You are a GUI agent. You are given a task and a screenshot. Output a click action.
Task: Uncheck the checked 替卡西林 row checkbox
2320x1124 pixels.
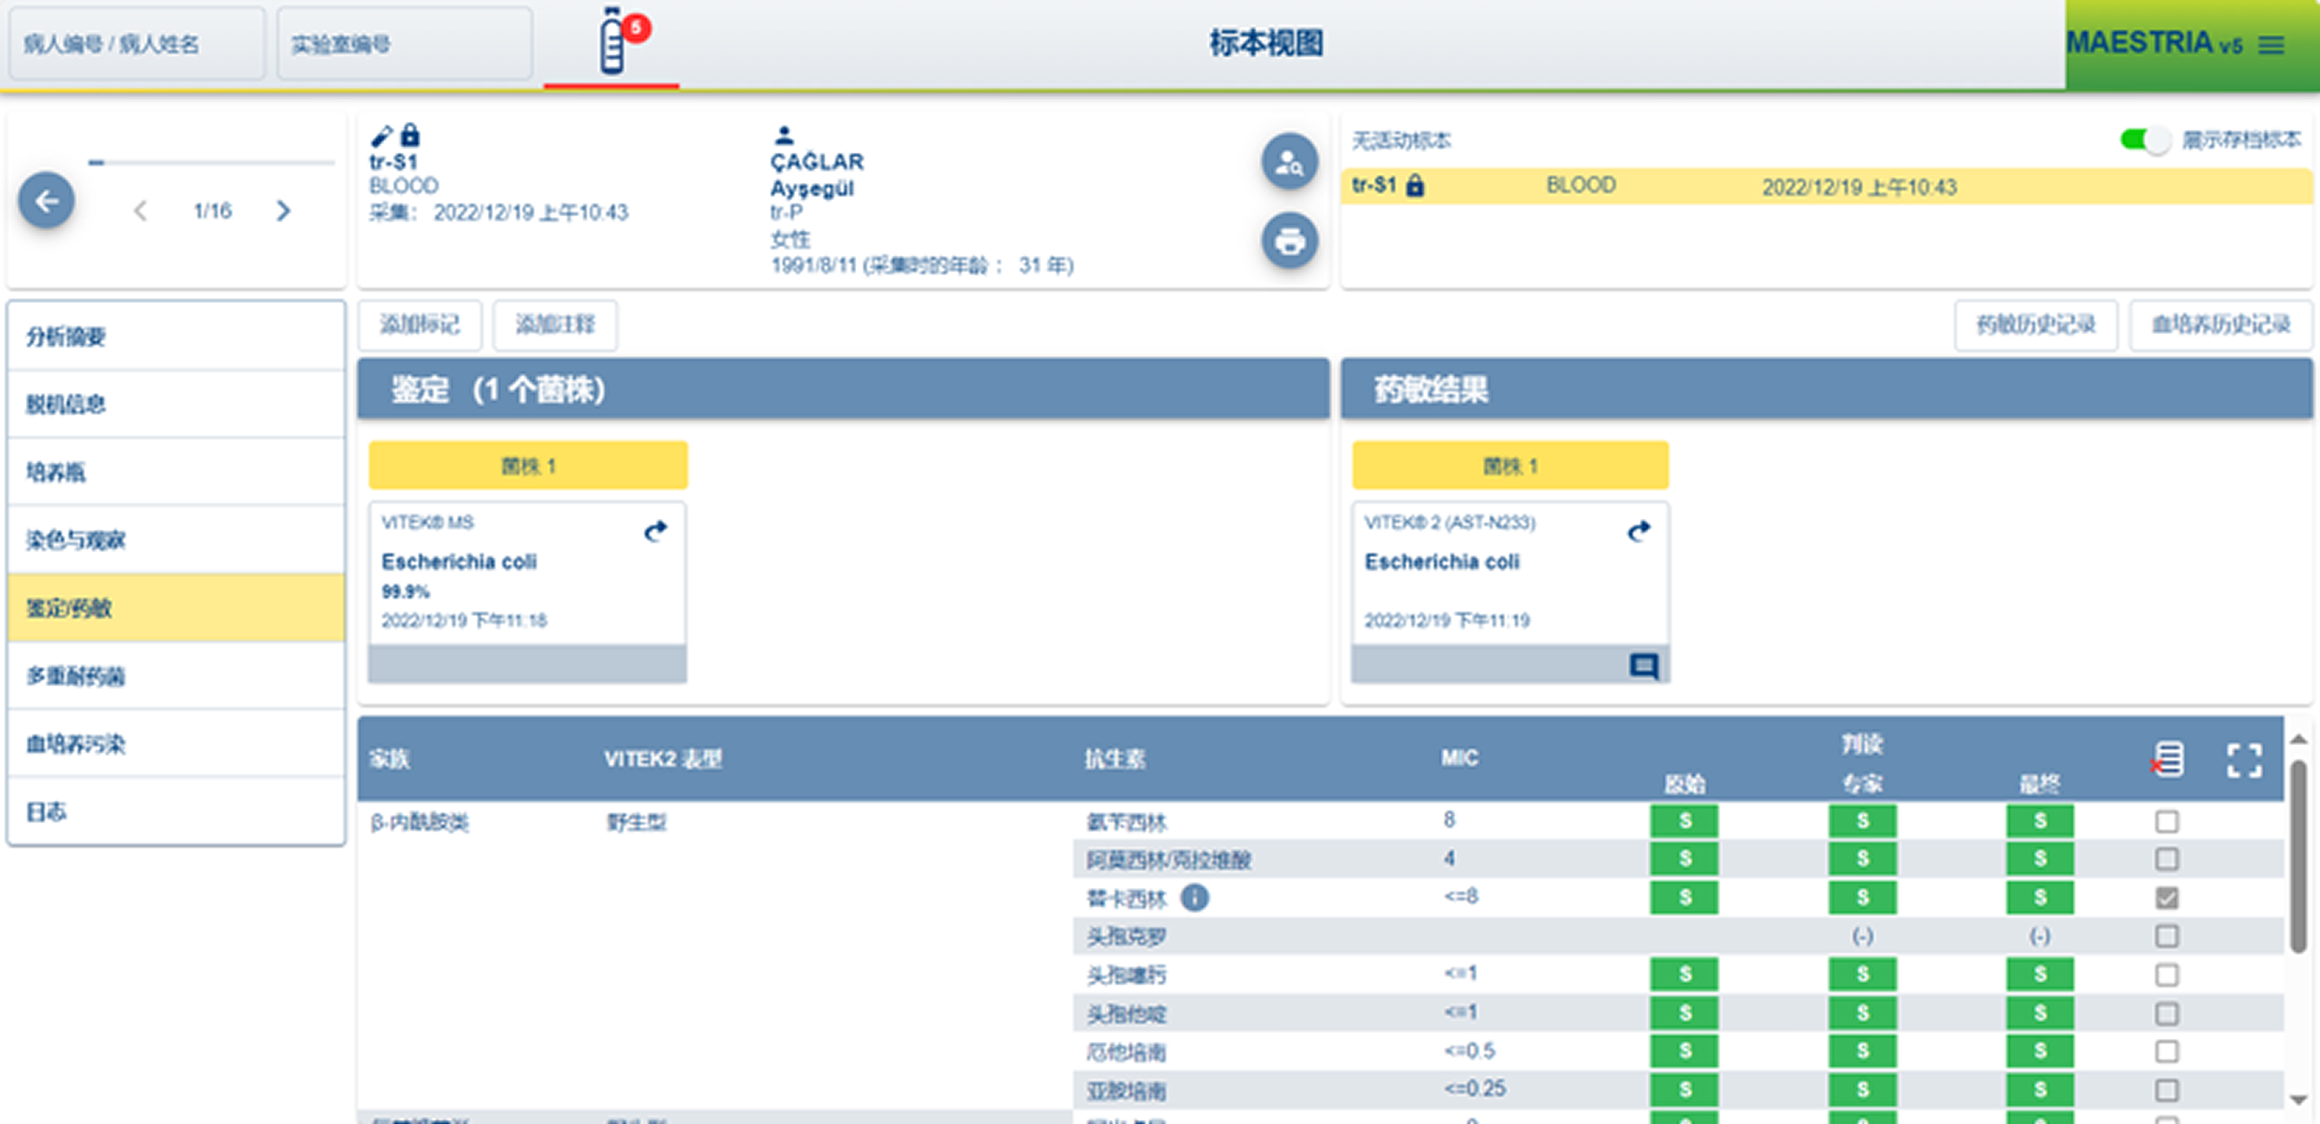(x=2166, y=898)
